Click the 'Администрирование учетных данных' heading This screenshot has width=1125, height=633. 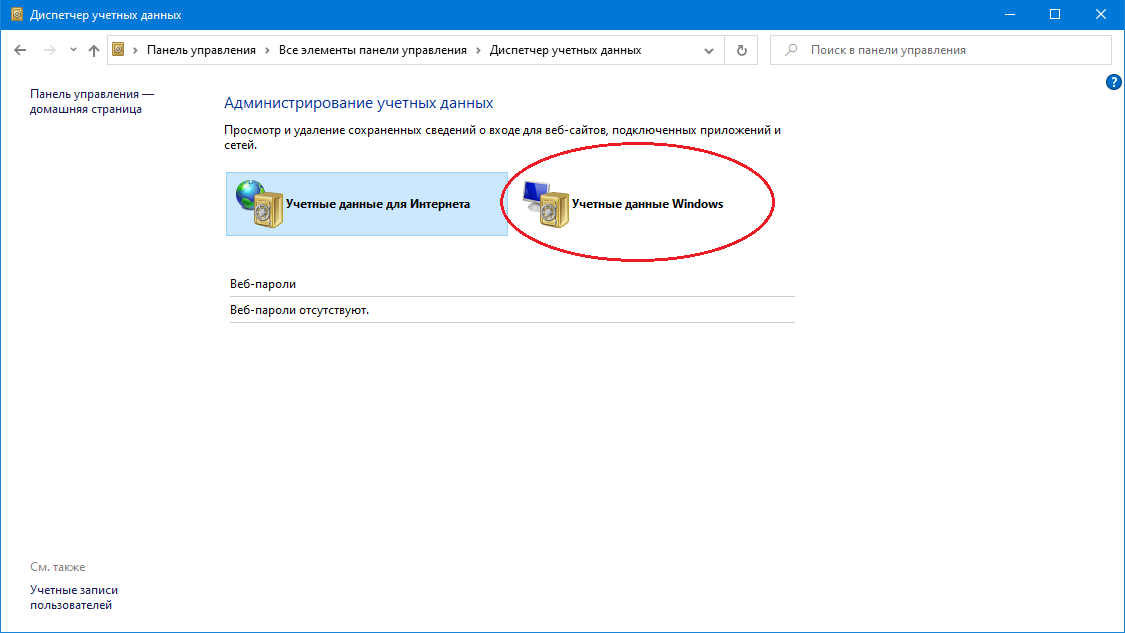click(x=359, y=103)
